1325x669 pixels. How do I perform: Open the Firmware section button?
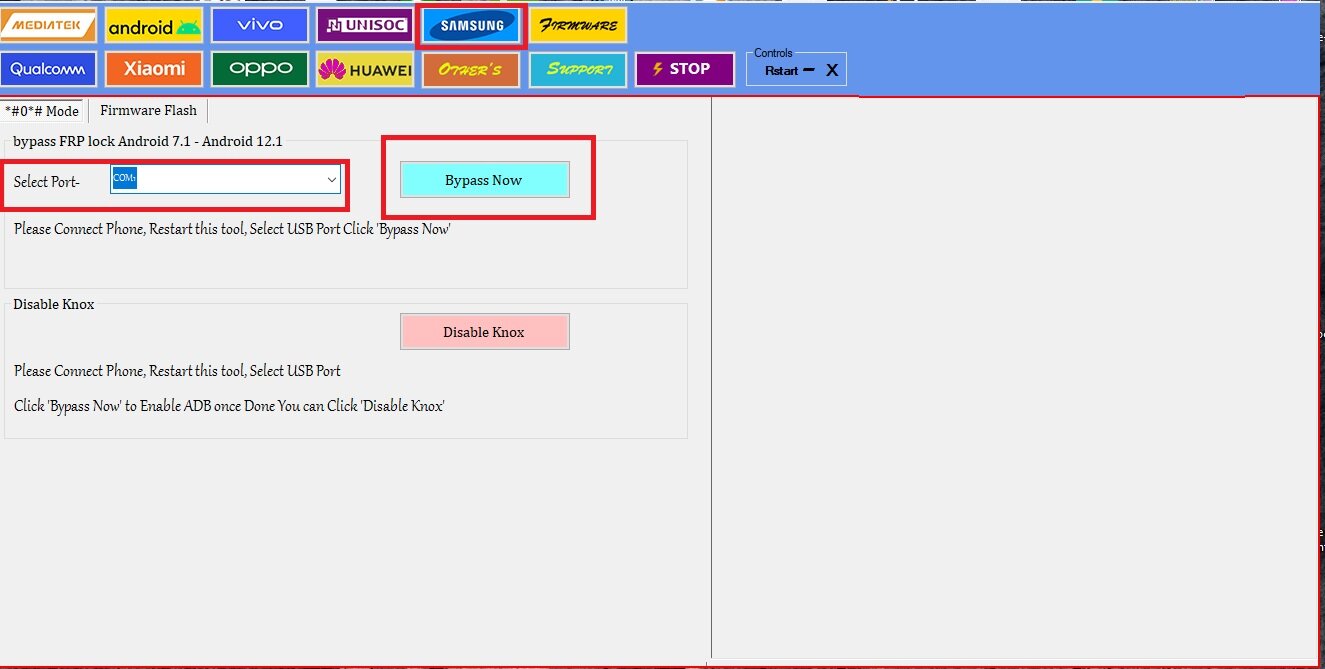578,26
